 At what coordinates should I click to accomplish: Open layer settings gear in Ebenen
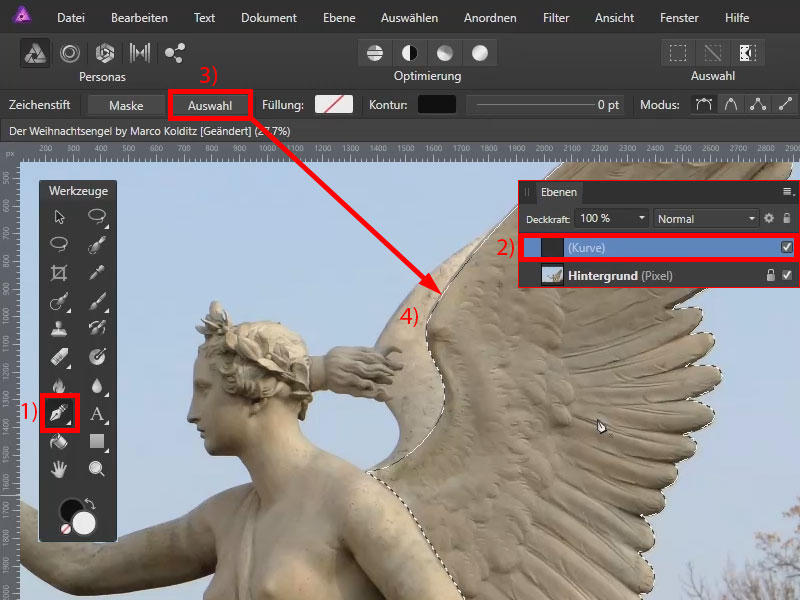coord(769,218)
